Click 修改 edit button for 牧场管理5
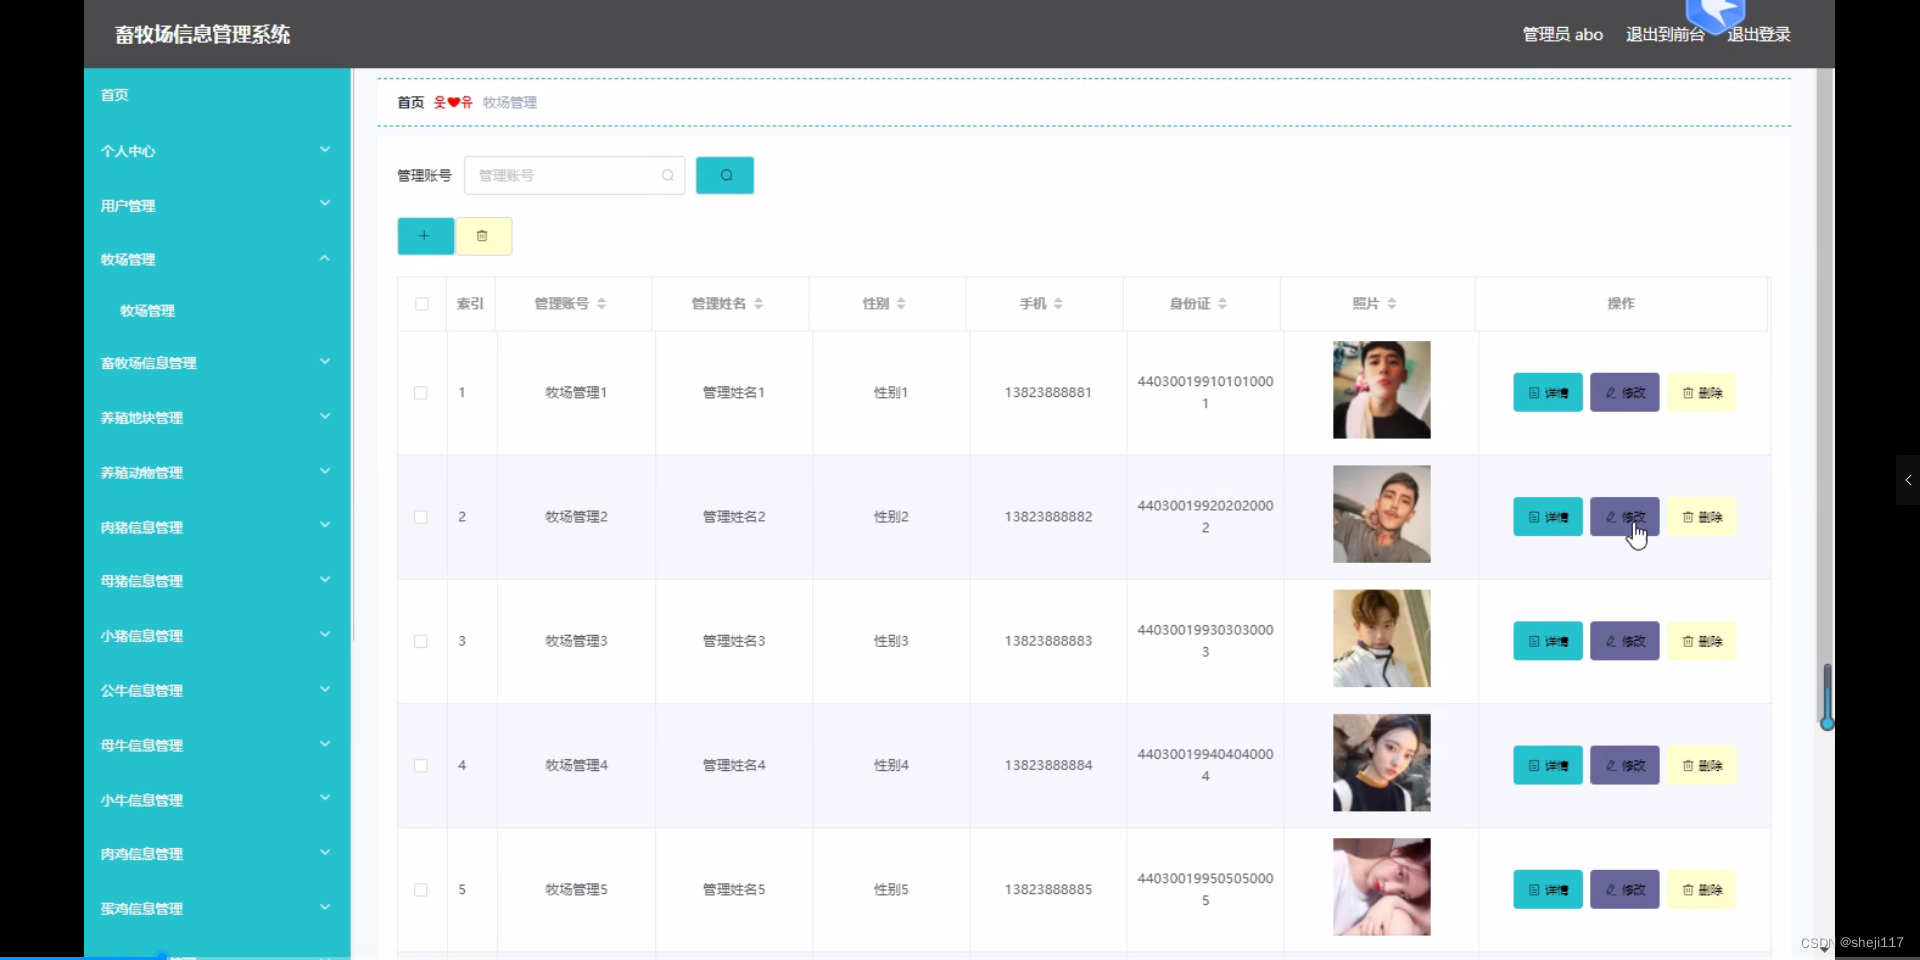Viewport: 1920px width, 960px height. tap(1625, 889)
